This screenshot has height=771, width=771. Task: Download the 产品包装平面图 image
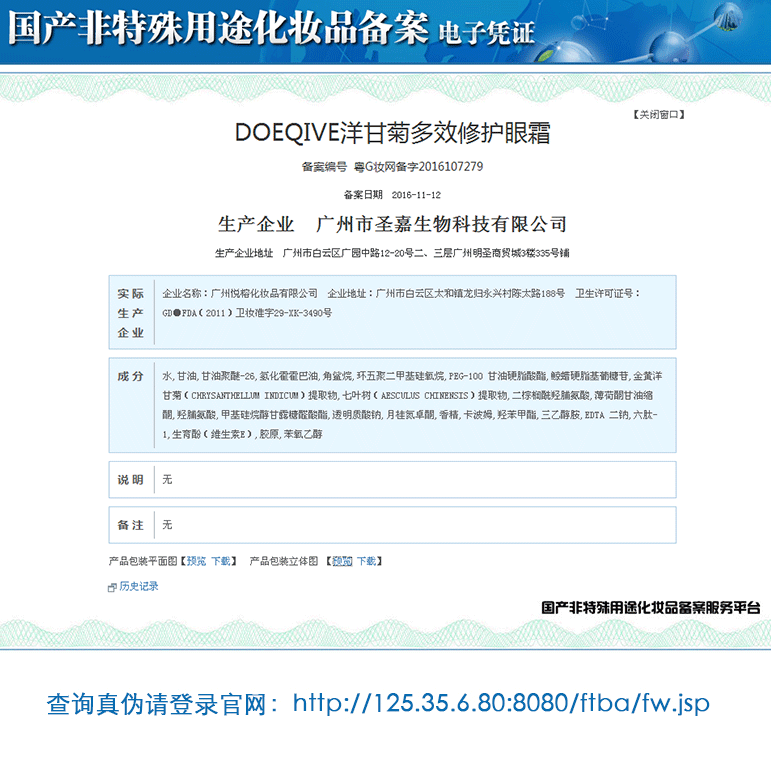point(221,561)
